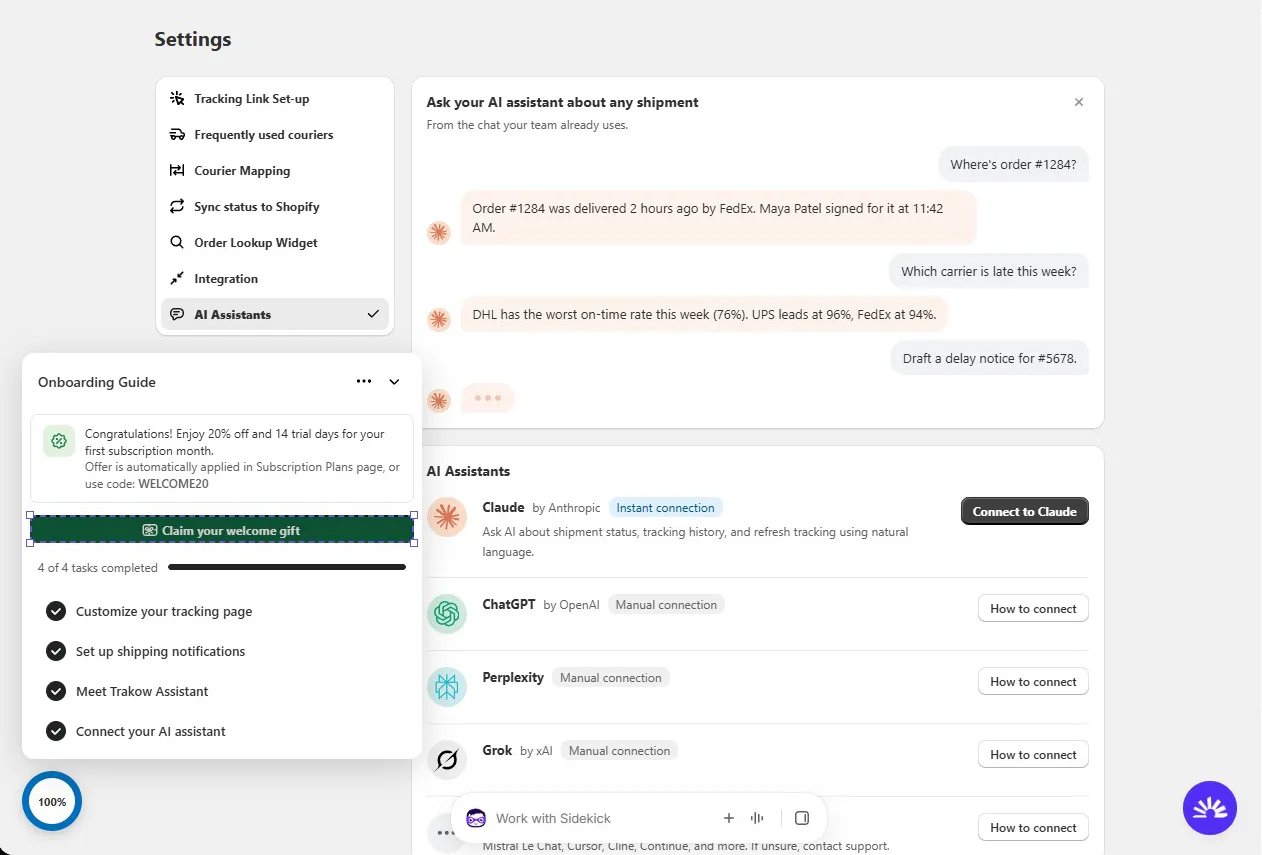Viewport: 1262px width, 855px height.
Task: Click the Tracking Link Set-up cursor icon
Action: point(177,98)
